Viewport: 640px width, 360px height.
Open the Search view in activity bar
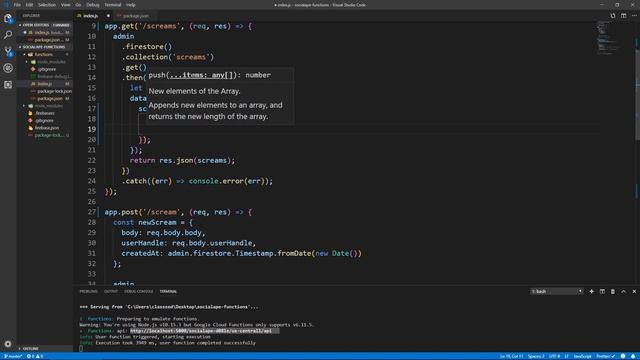pos(8,35)
